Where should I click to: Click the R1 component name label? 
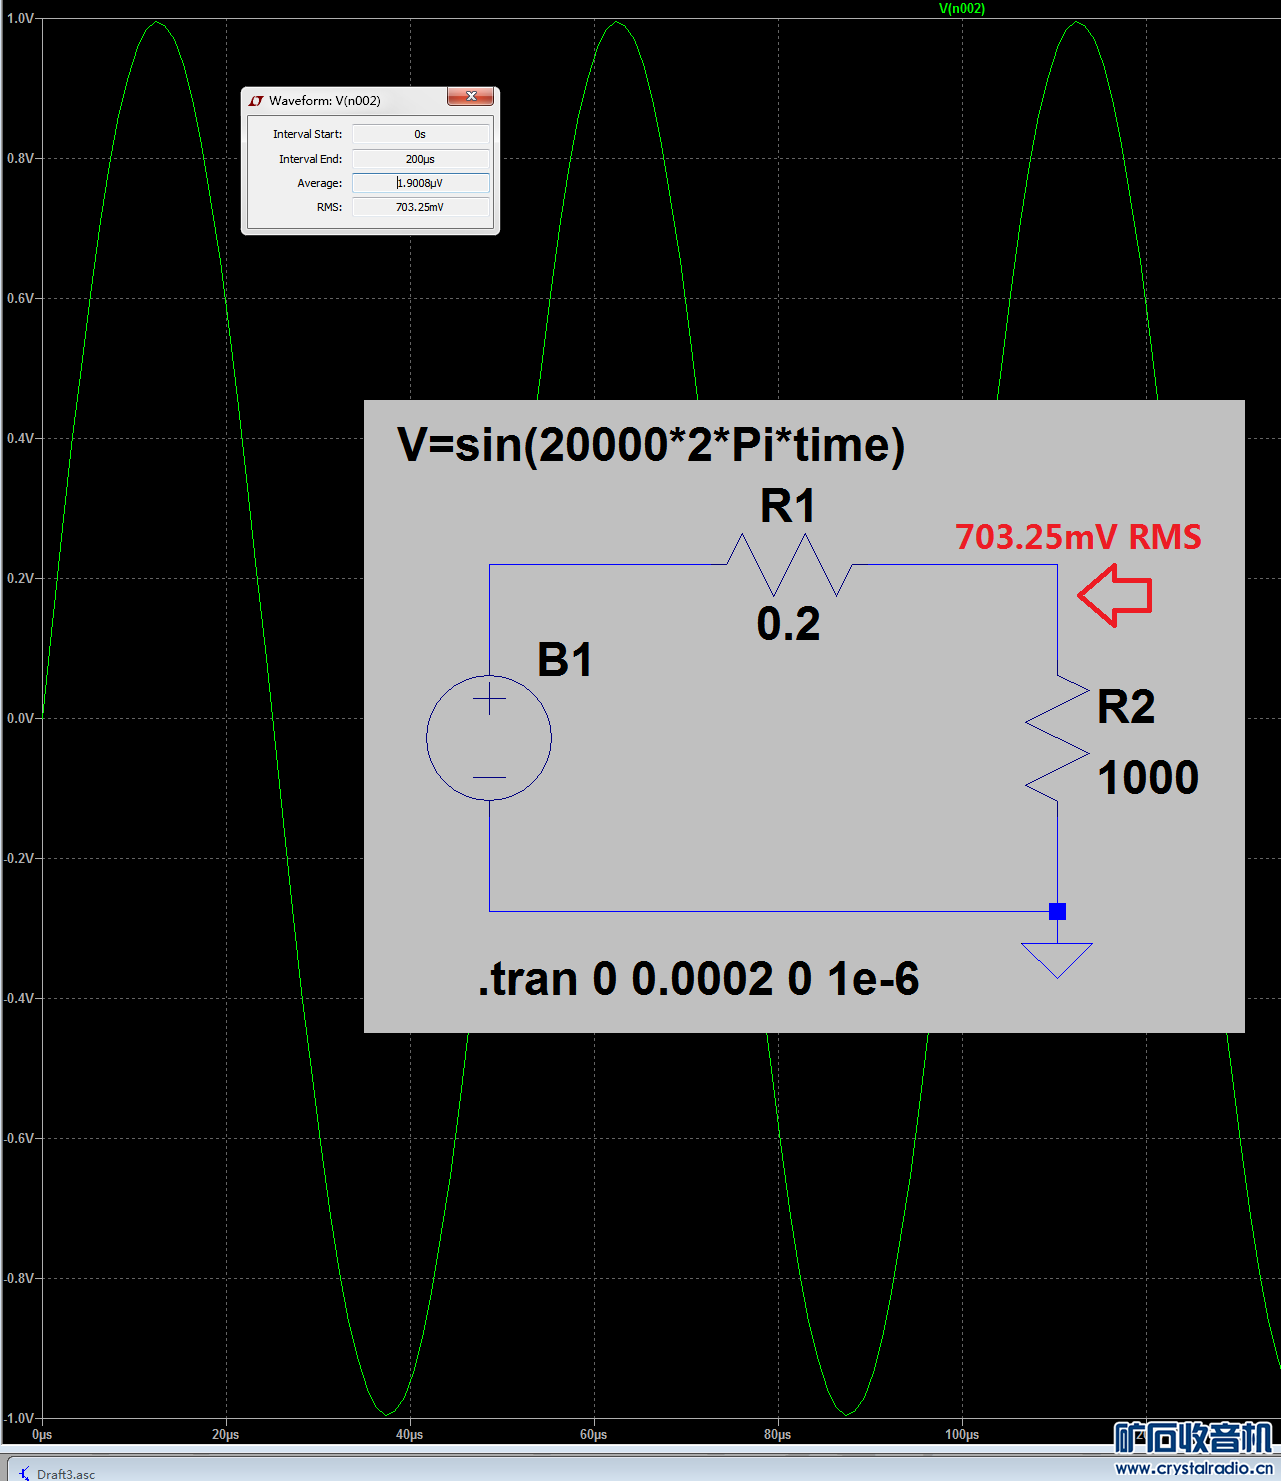[x=788, y=506]
